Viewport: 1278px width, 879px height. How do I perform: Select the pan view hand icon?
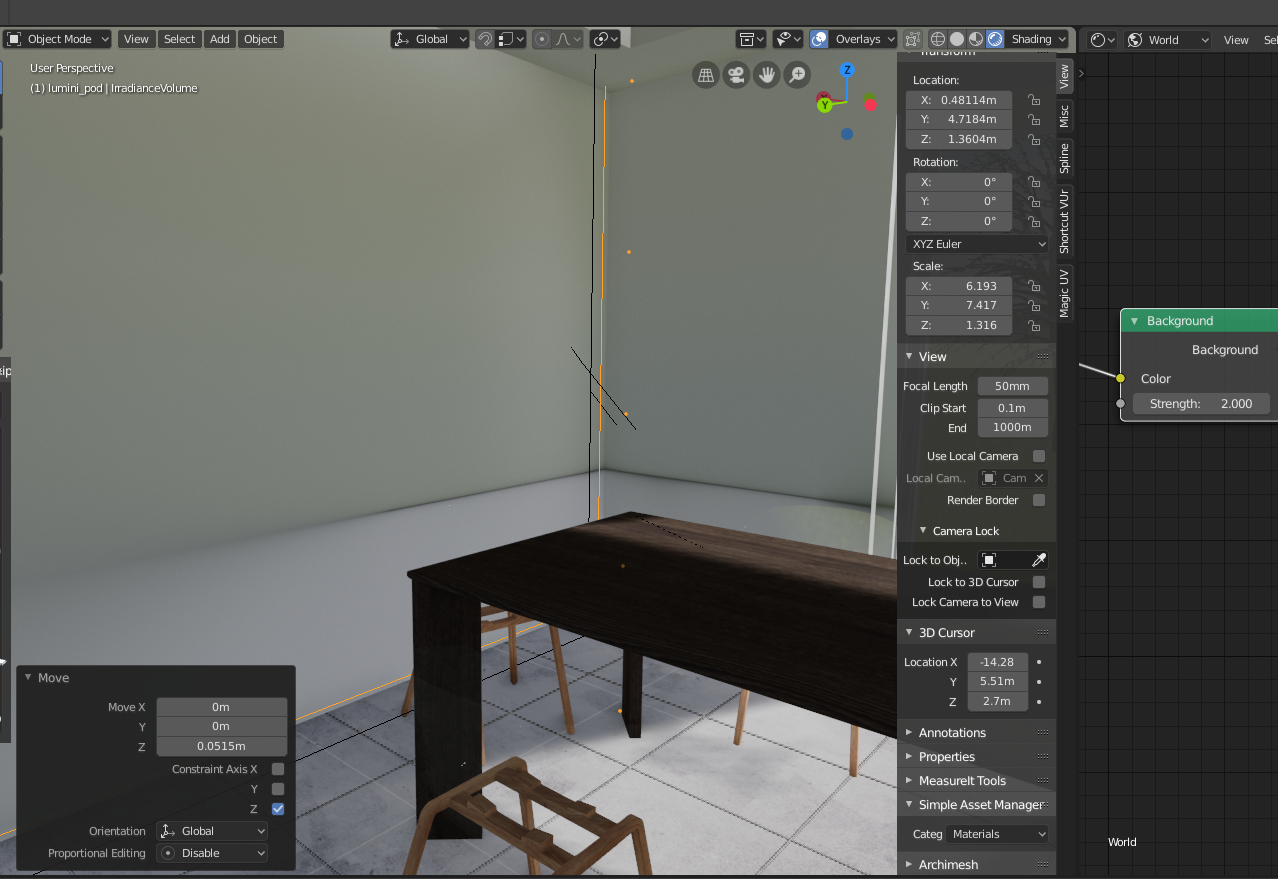point(767,74)
